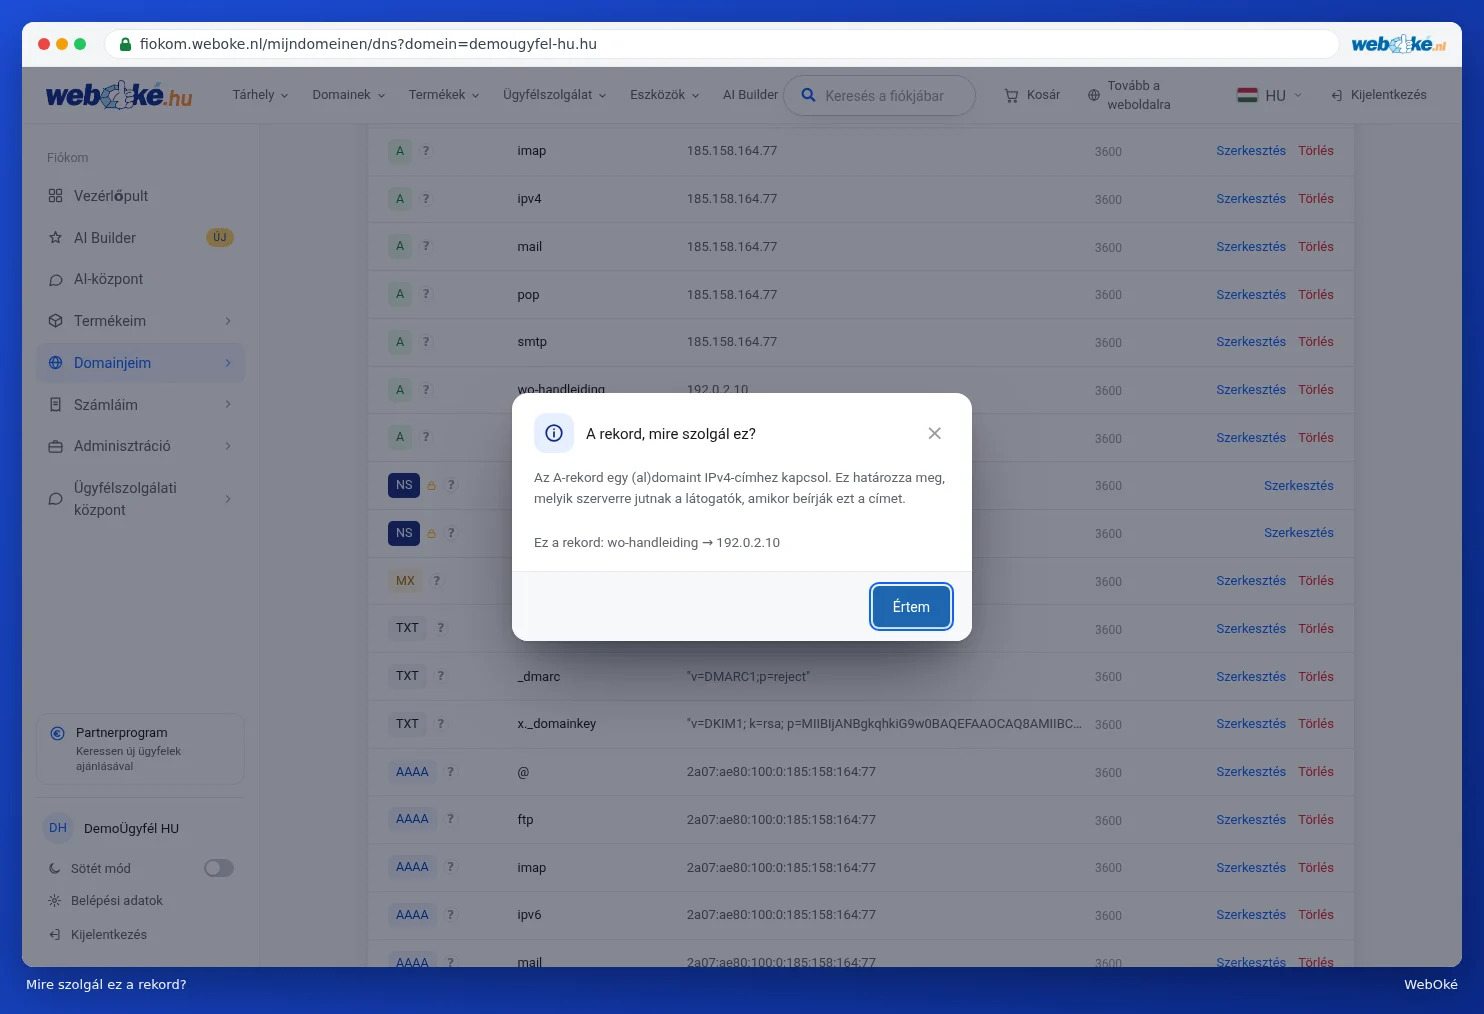Open the Ügyfélszolgálat top menu
Viewport: 1484px width, 1014px height.
coord(554,95)
